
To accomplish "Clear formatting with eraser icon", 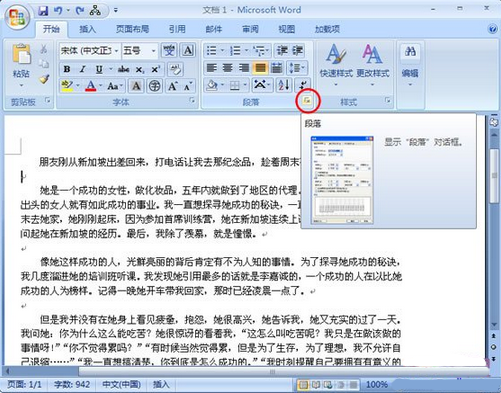I will [x=175, y=69].
